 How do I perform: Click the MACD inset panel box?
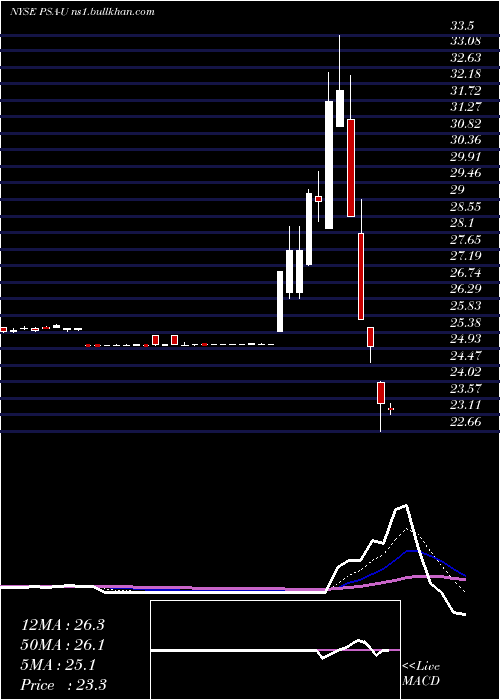[275, 650]
